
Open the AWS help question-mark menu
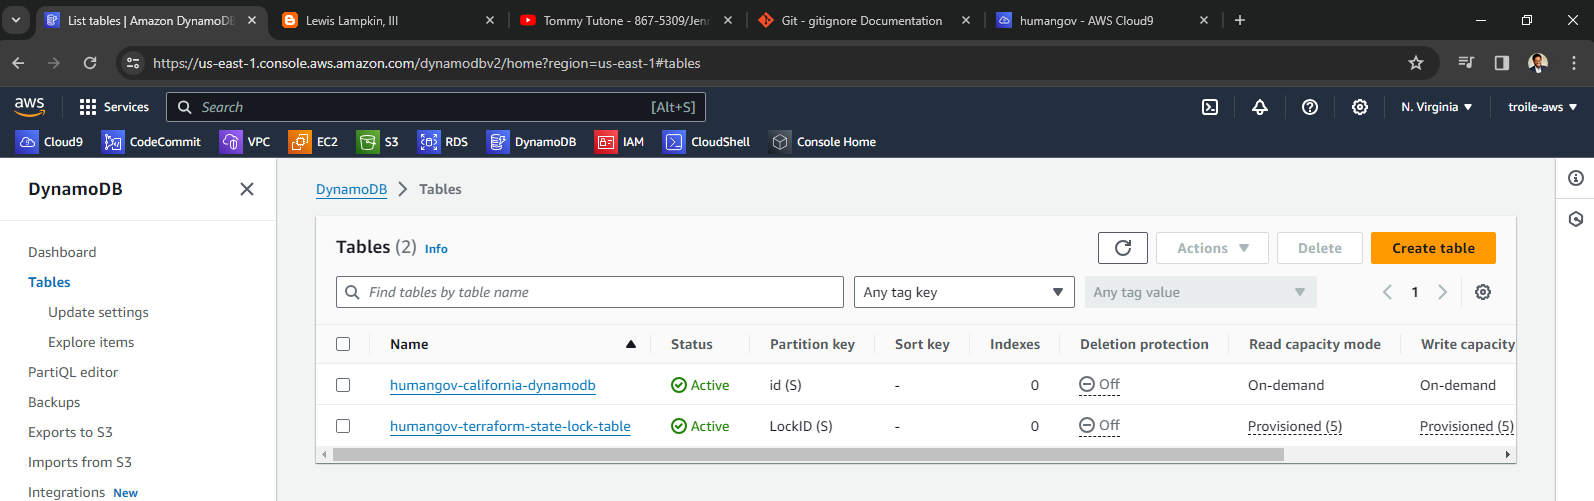(1310, 107)
